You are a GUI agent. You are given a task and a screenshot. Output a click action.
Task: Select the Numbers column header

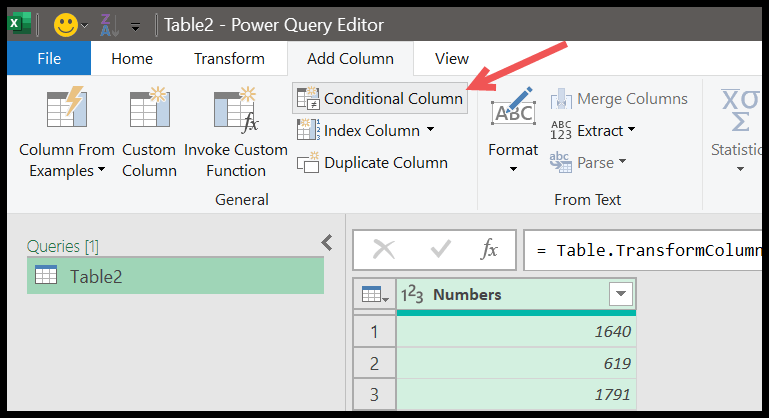[516, 295]
